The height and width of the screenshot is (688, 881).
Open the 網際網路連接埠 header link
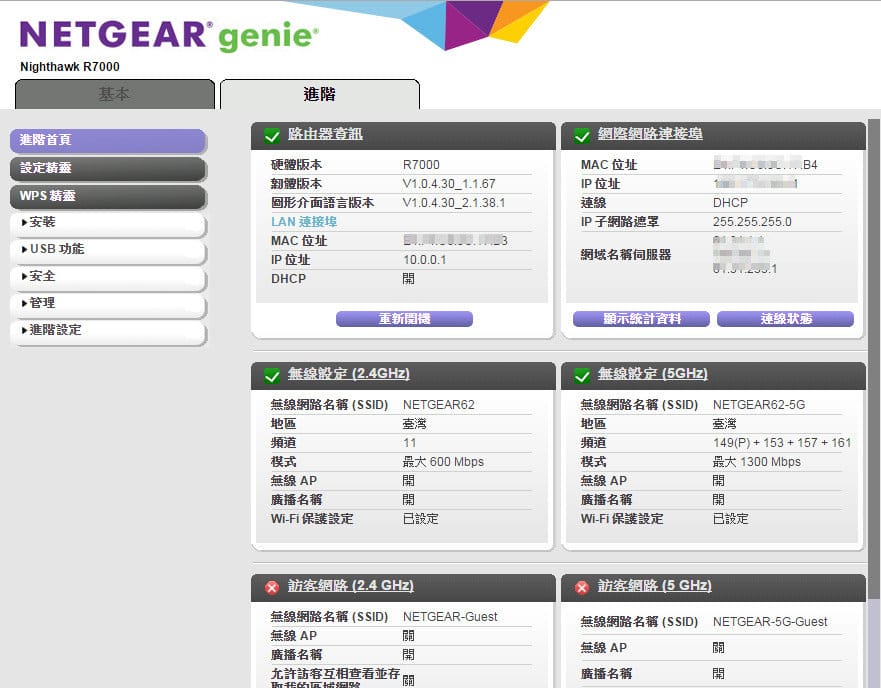pos(650,134)
